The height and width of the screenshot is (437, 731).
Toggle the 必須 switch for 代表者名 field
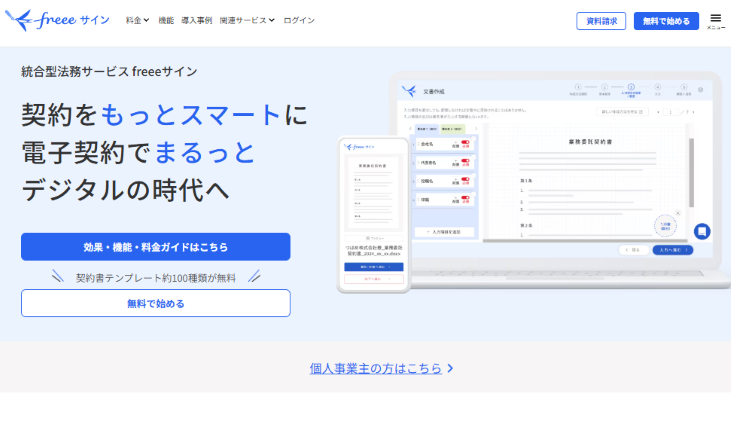(464, 162)
